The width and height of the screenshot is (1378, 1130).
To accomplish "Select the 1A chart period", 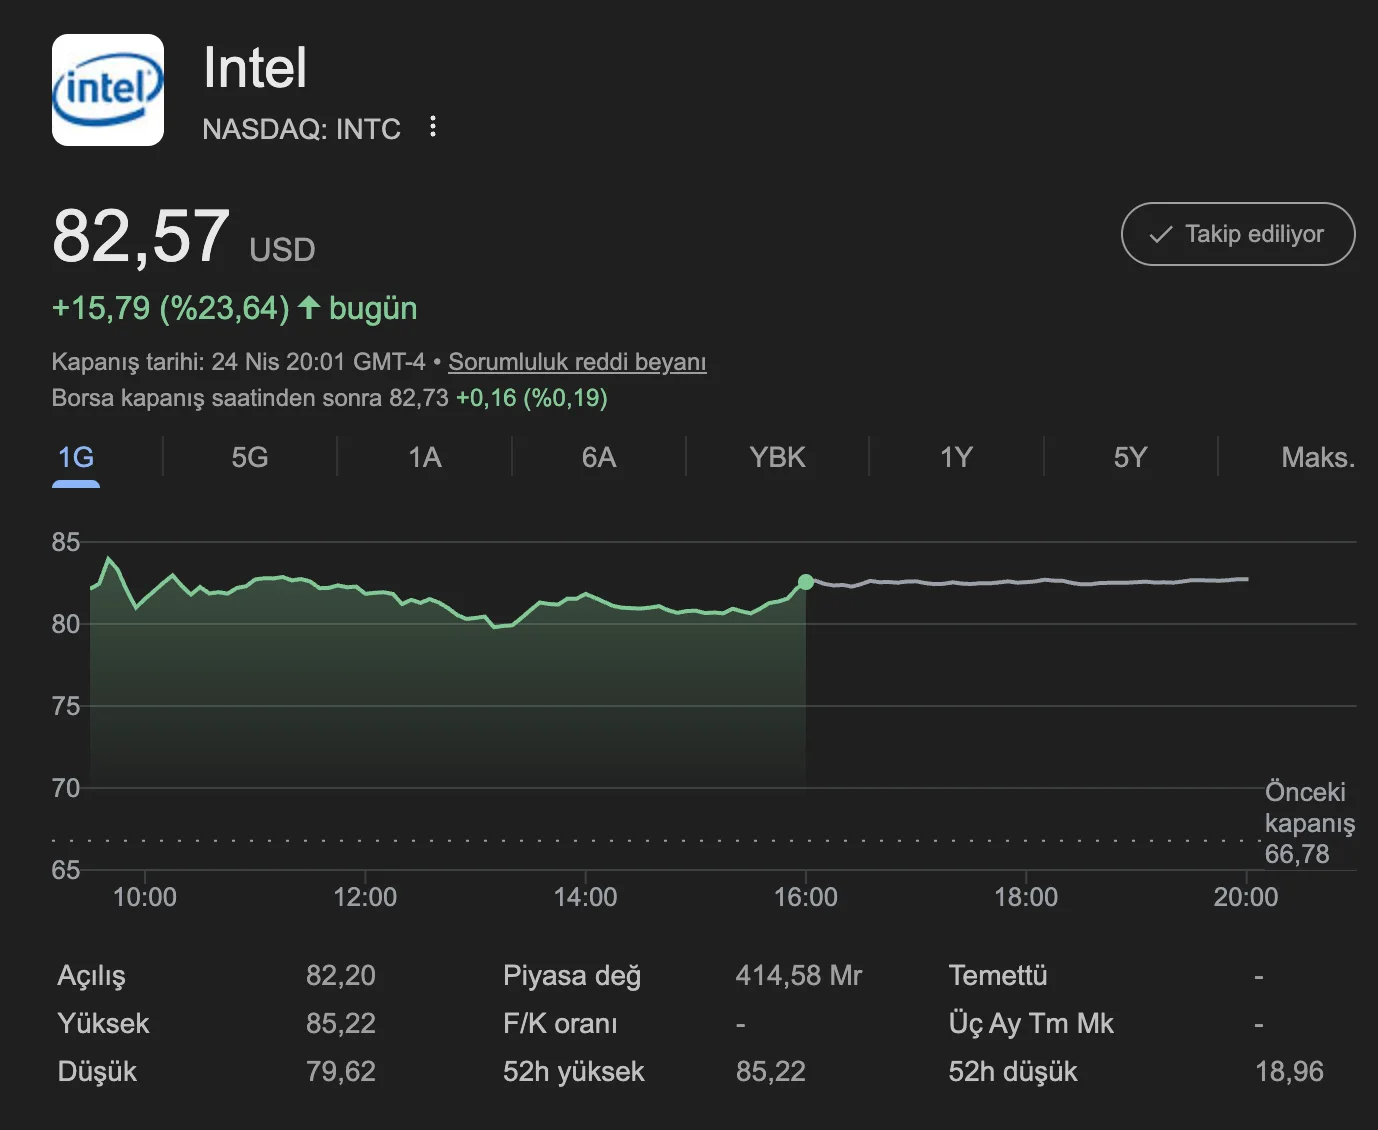I will click(x=424, y=457).
